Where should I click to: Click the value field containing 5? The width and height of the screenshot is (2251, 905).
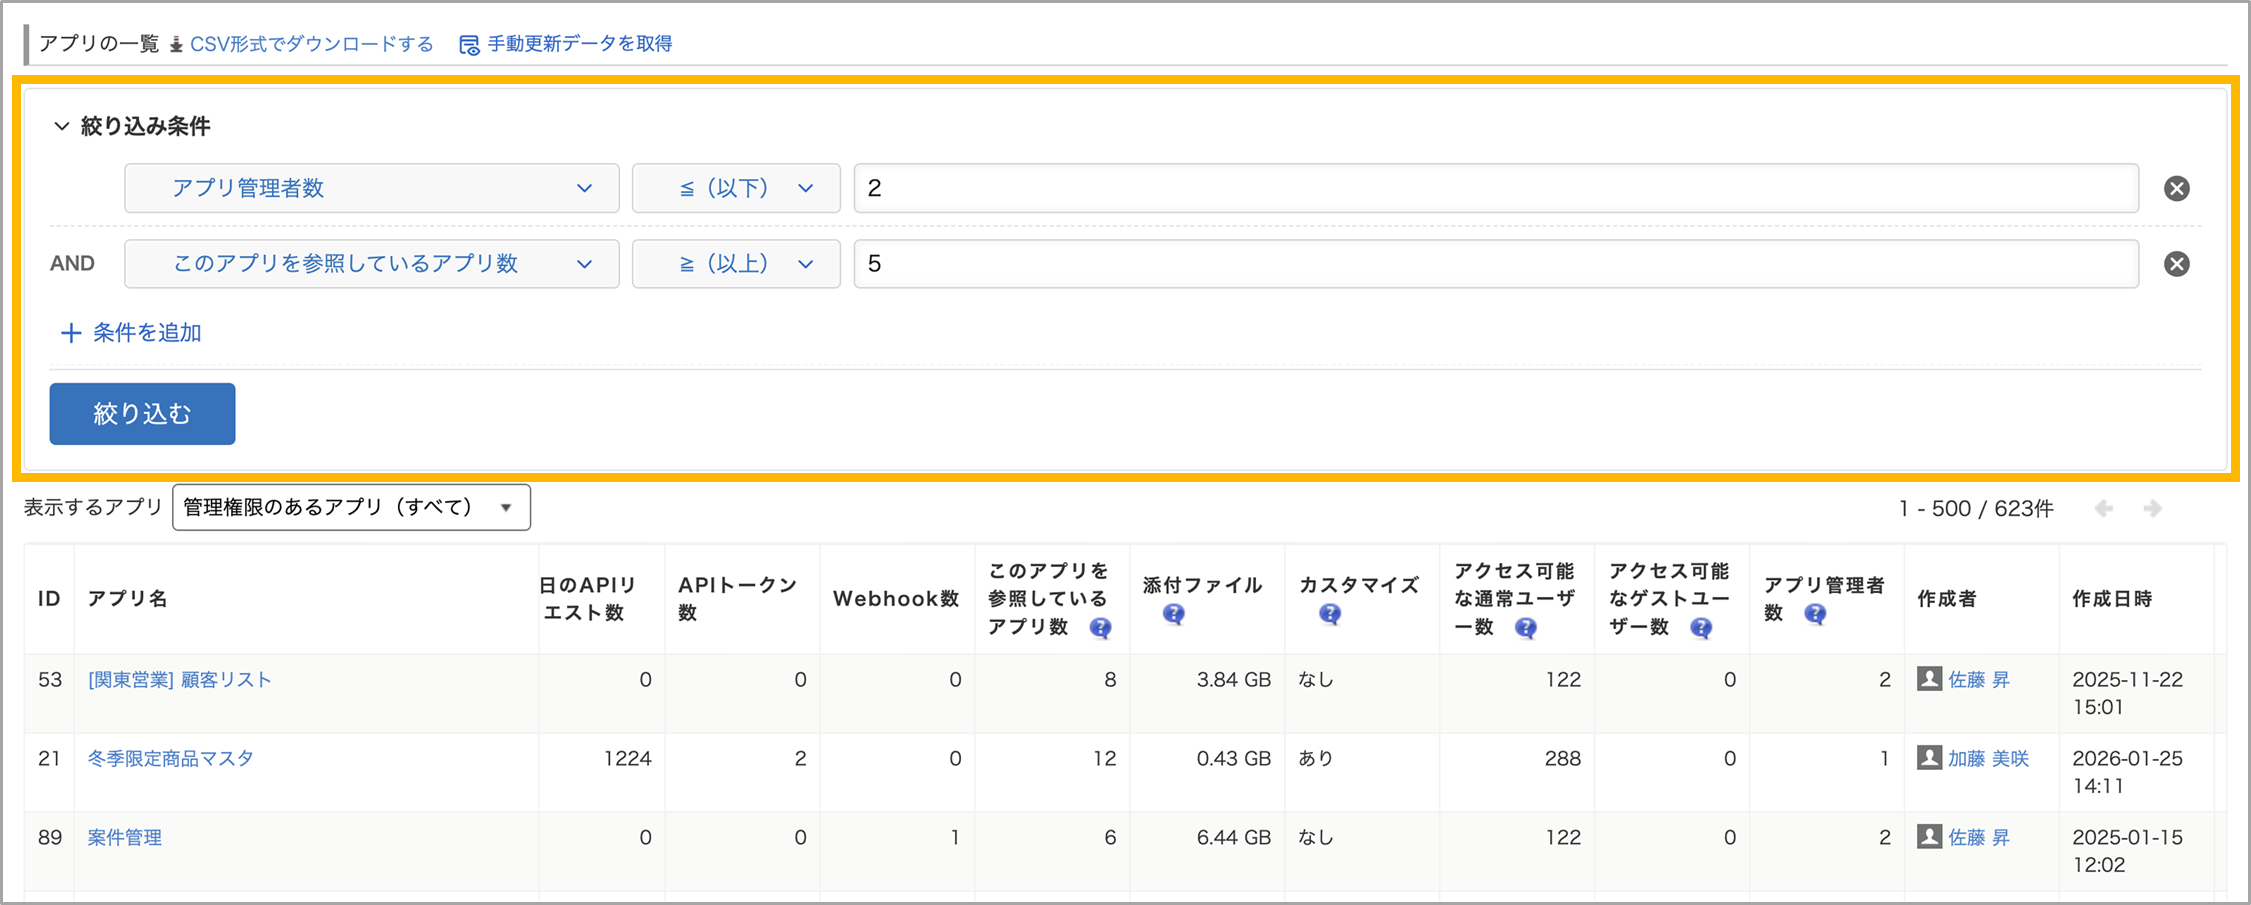[1496, 264]
